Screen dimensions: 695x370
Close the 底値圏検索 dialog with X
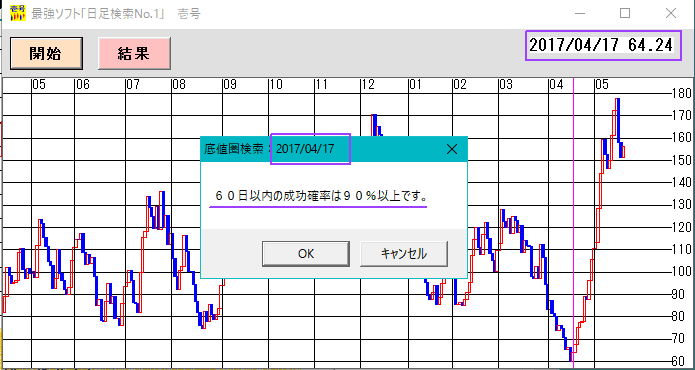[452, 149]
